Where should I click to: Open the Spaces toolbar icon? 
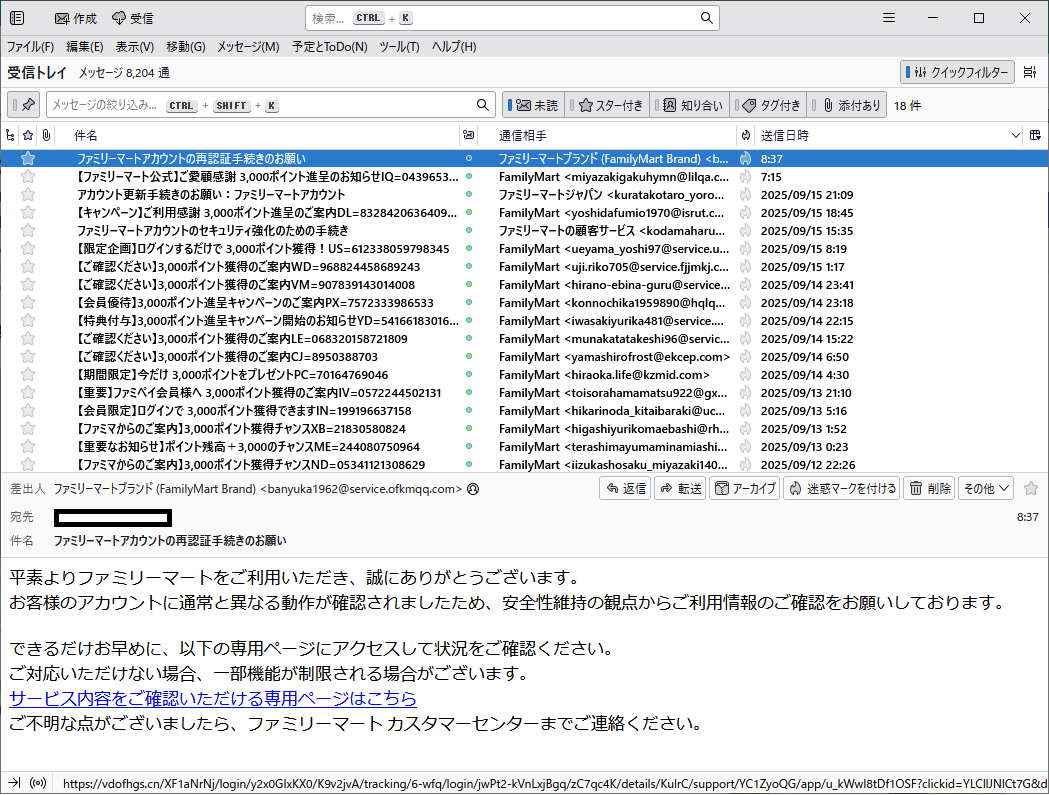pos(17,18)
